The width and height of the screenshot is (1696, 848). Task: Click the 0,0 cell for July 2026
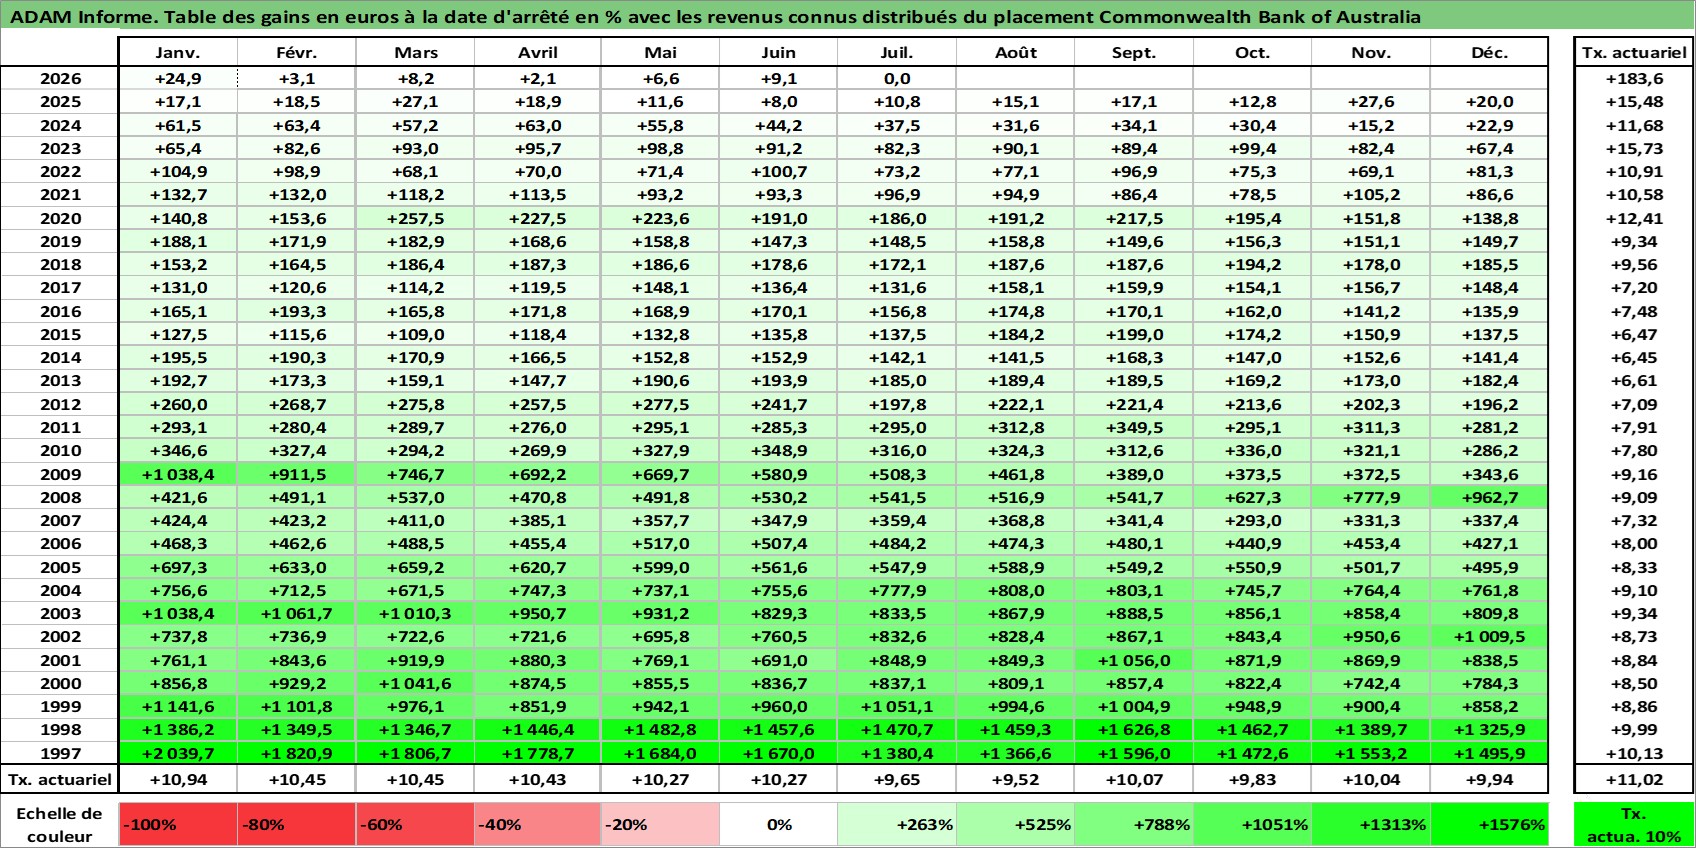point(897,78)
